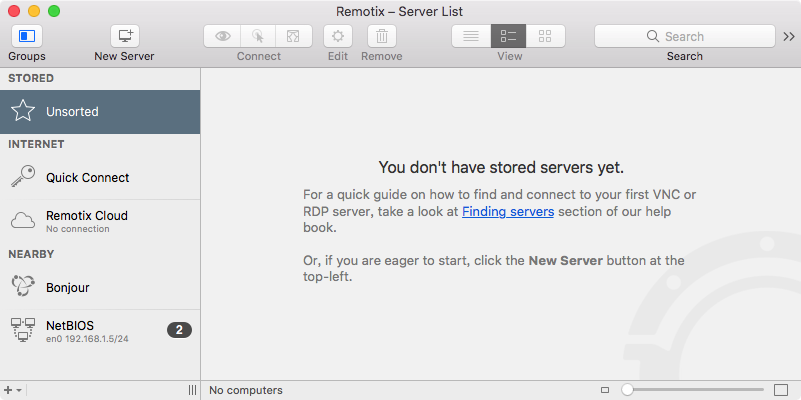Switch to plain list view
801x400 pixels.
pos(471,36)
